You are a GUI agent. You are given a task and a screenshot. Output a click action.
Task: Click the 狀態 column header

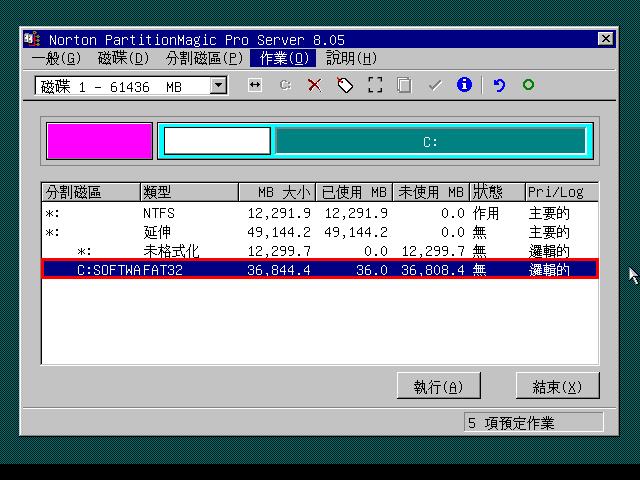click(498, 192)
